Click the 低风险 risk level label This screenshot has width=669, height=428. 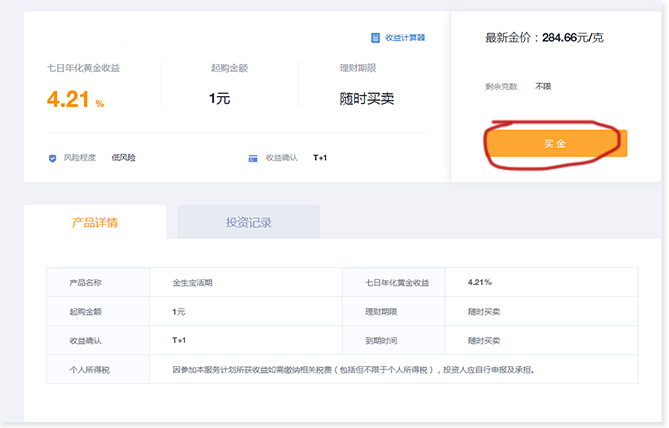[x=124, y=158]
